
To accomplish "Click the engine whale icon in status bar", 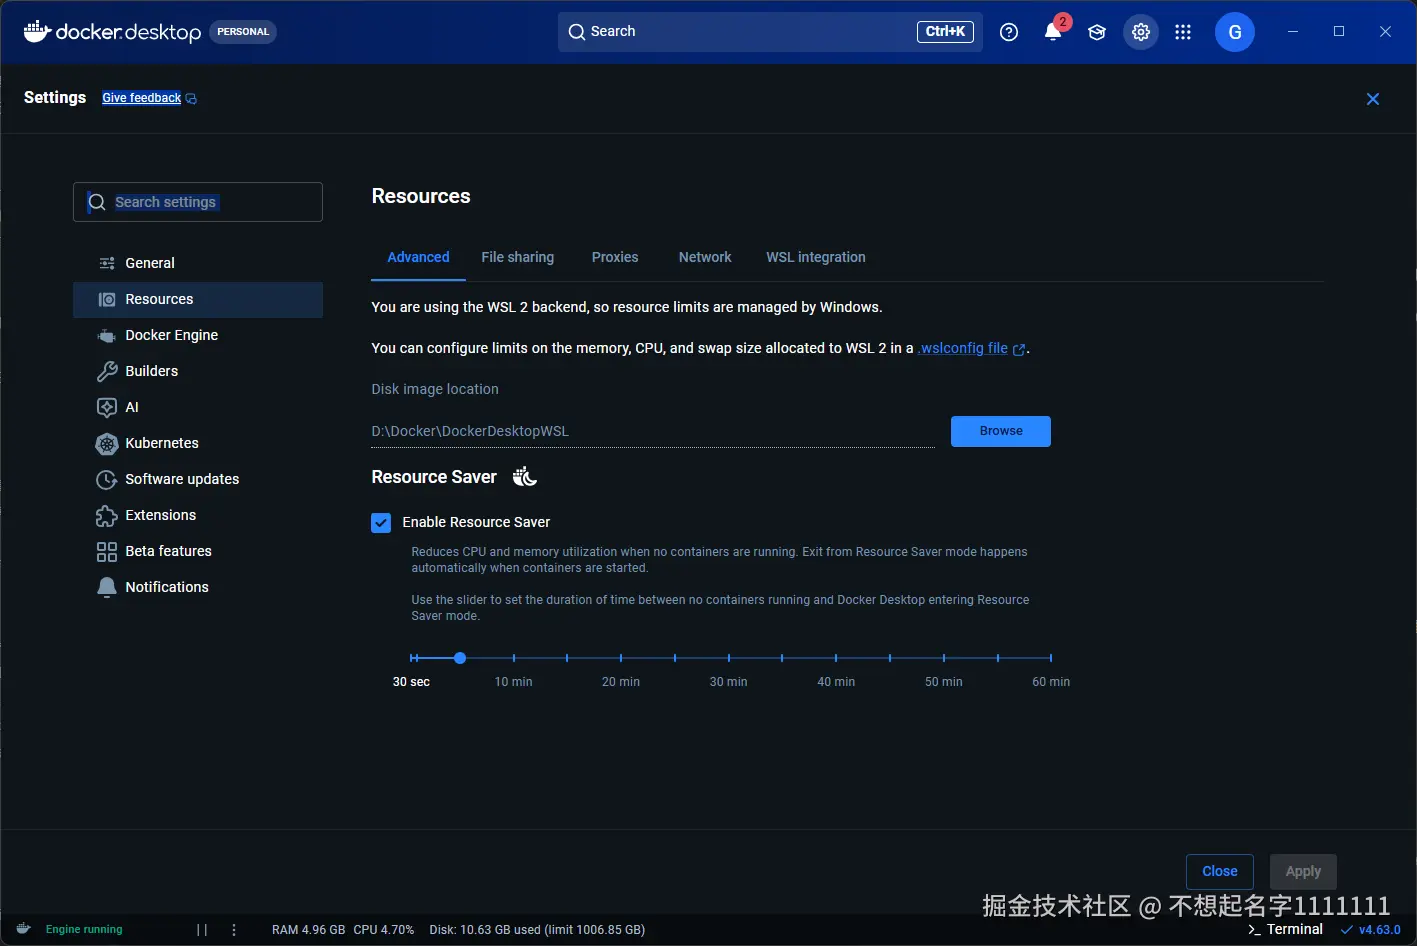I will (23, 929).
